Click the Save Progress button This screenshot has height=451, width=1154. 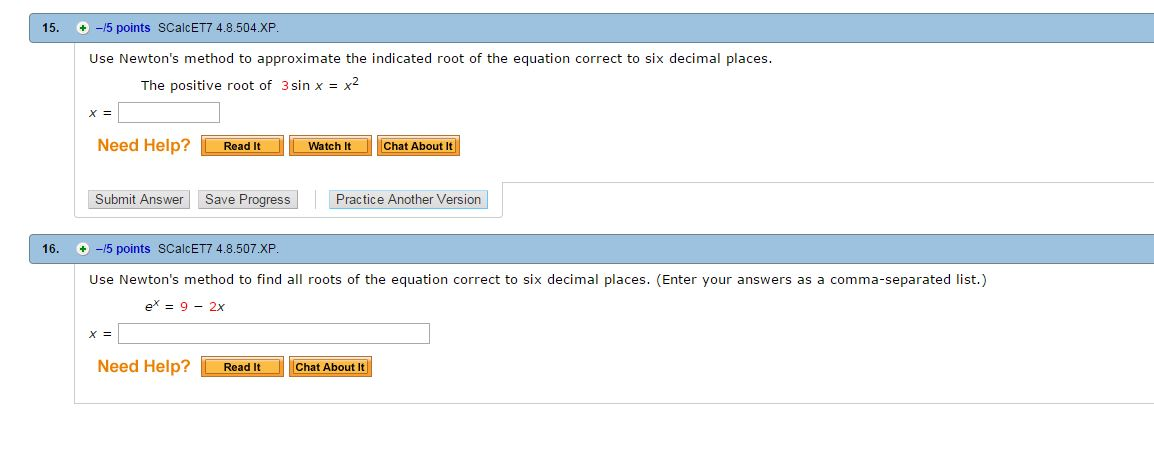[x=248, y=200]
